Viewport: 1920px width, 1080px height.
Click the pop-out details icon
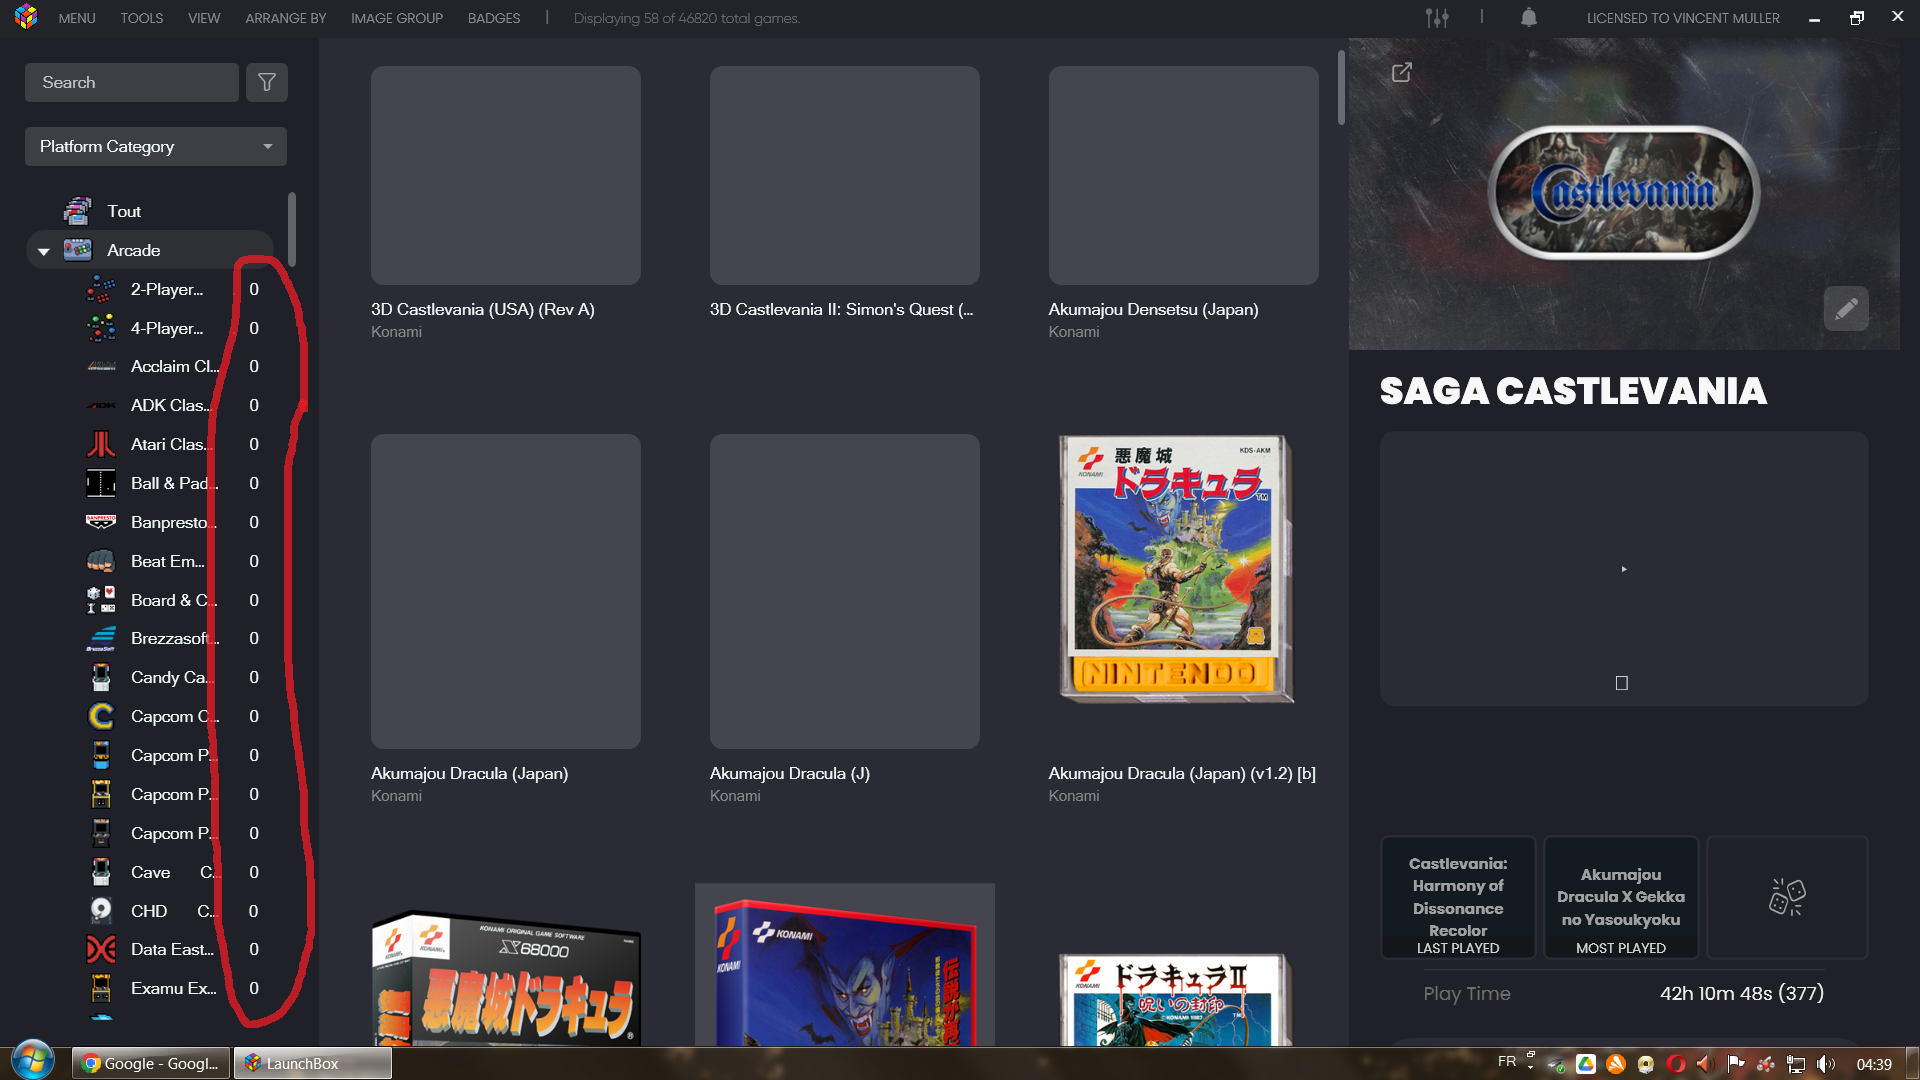click(1402, 72)
